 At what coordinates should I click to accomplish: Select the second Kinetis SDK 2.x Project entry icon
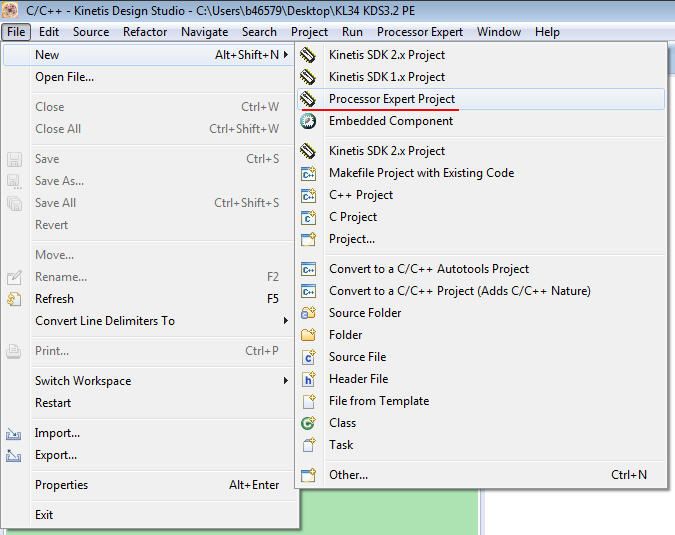coord(308,151)
